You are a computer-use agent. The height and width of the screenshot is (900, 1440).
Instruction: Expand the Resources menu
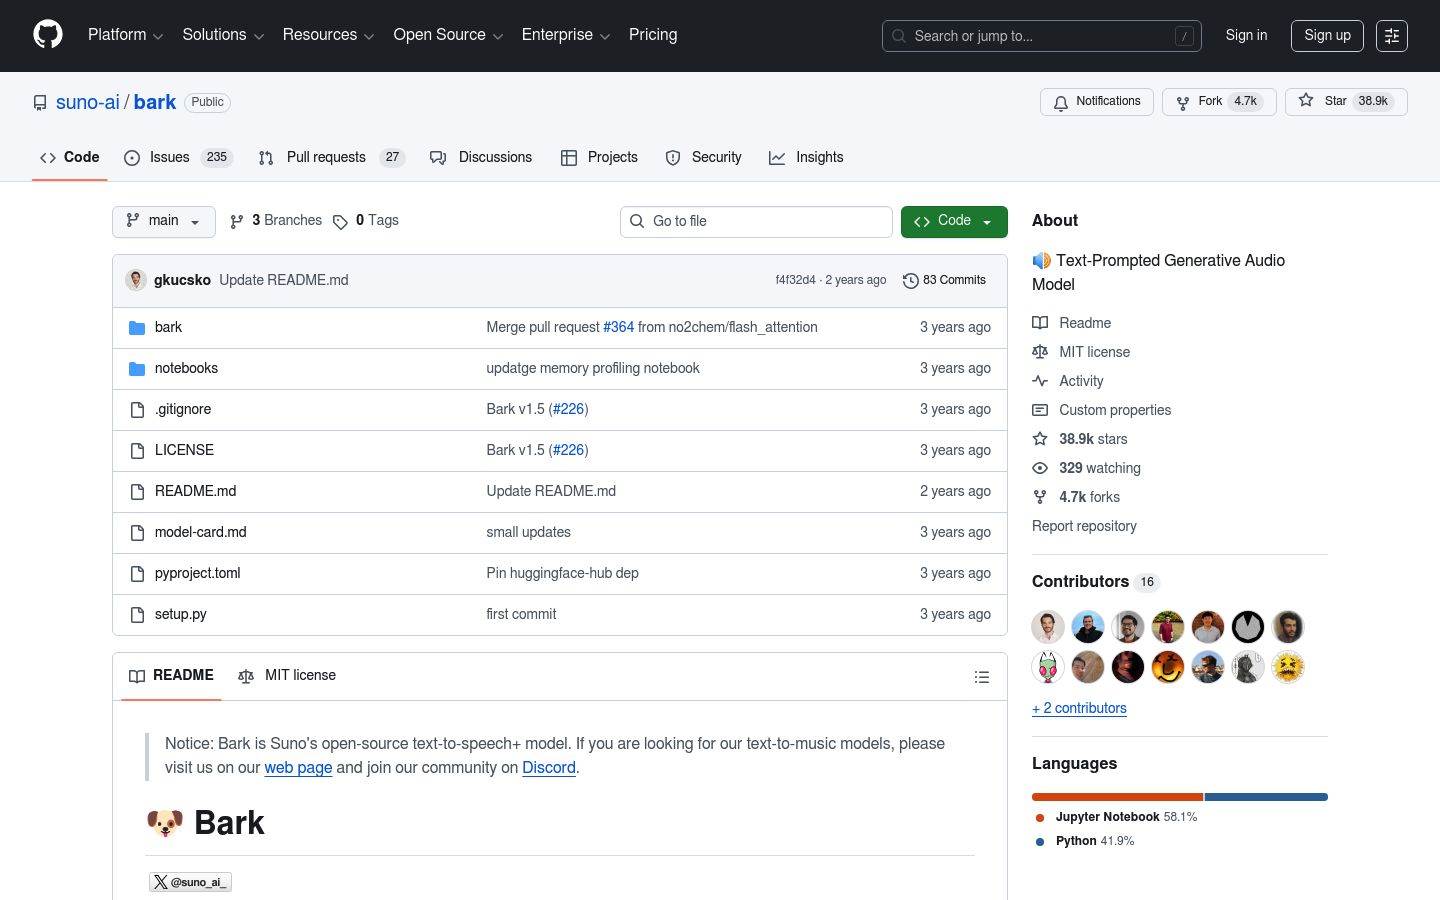(x=328, y=35)
